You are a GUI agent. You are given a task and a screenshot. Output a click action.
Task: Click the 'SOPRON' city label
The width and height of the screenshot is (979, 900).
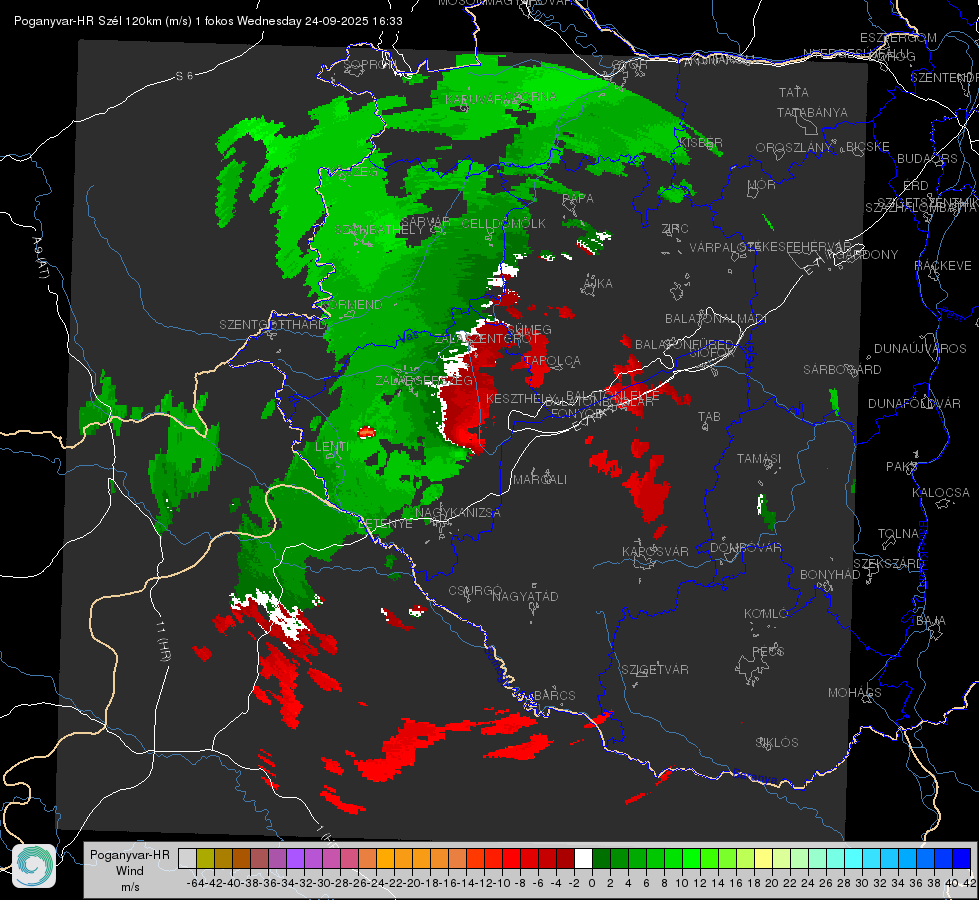tap(370, 64)
